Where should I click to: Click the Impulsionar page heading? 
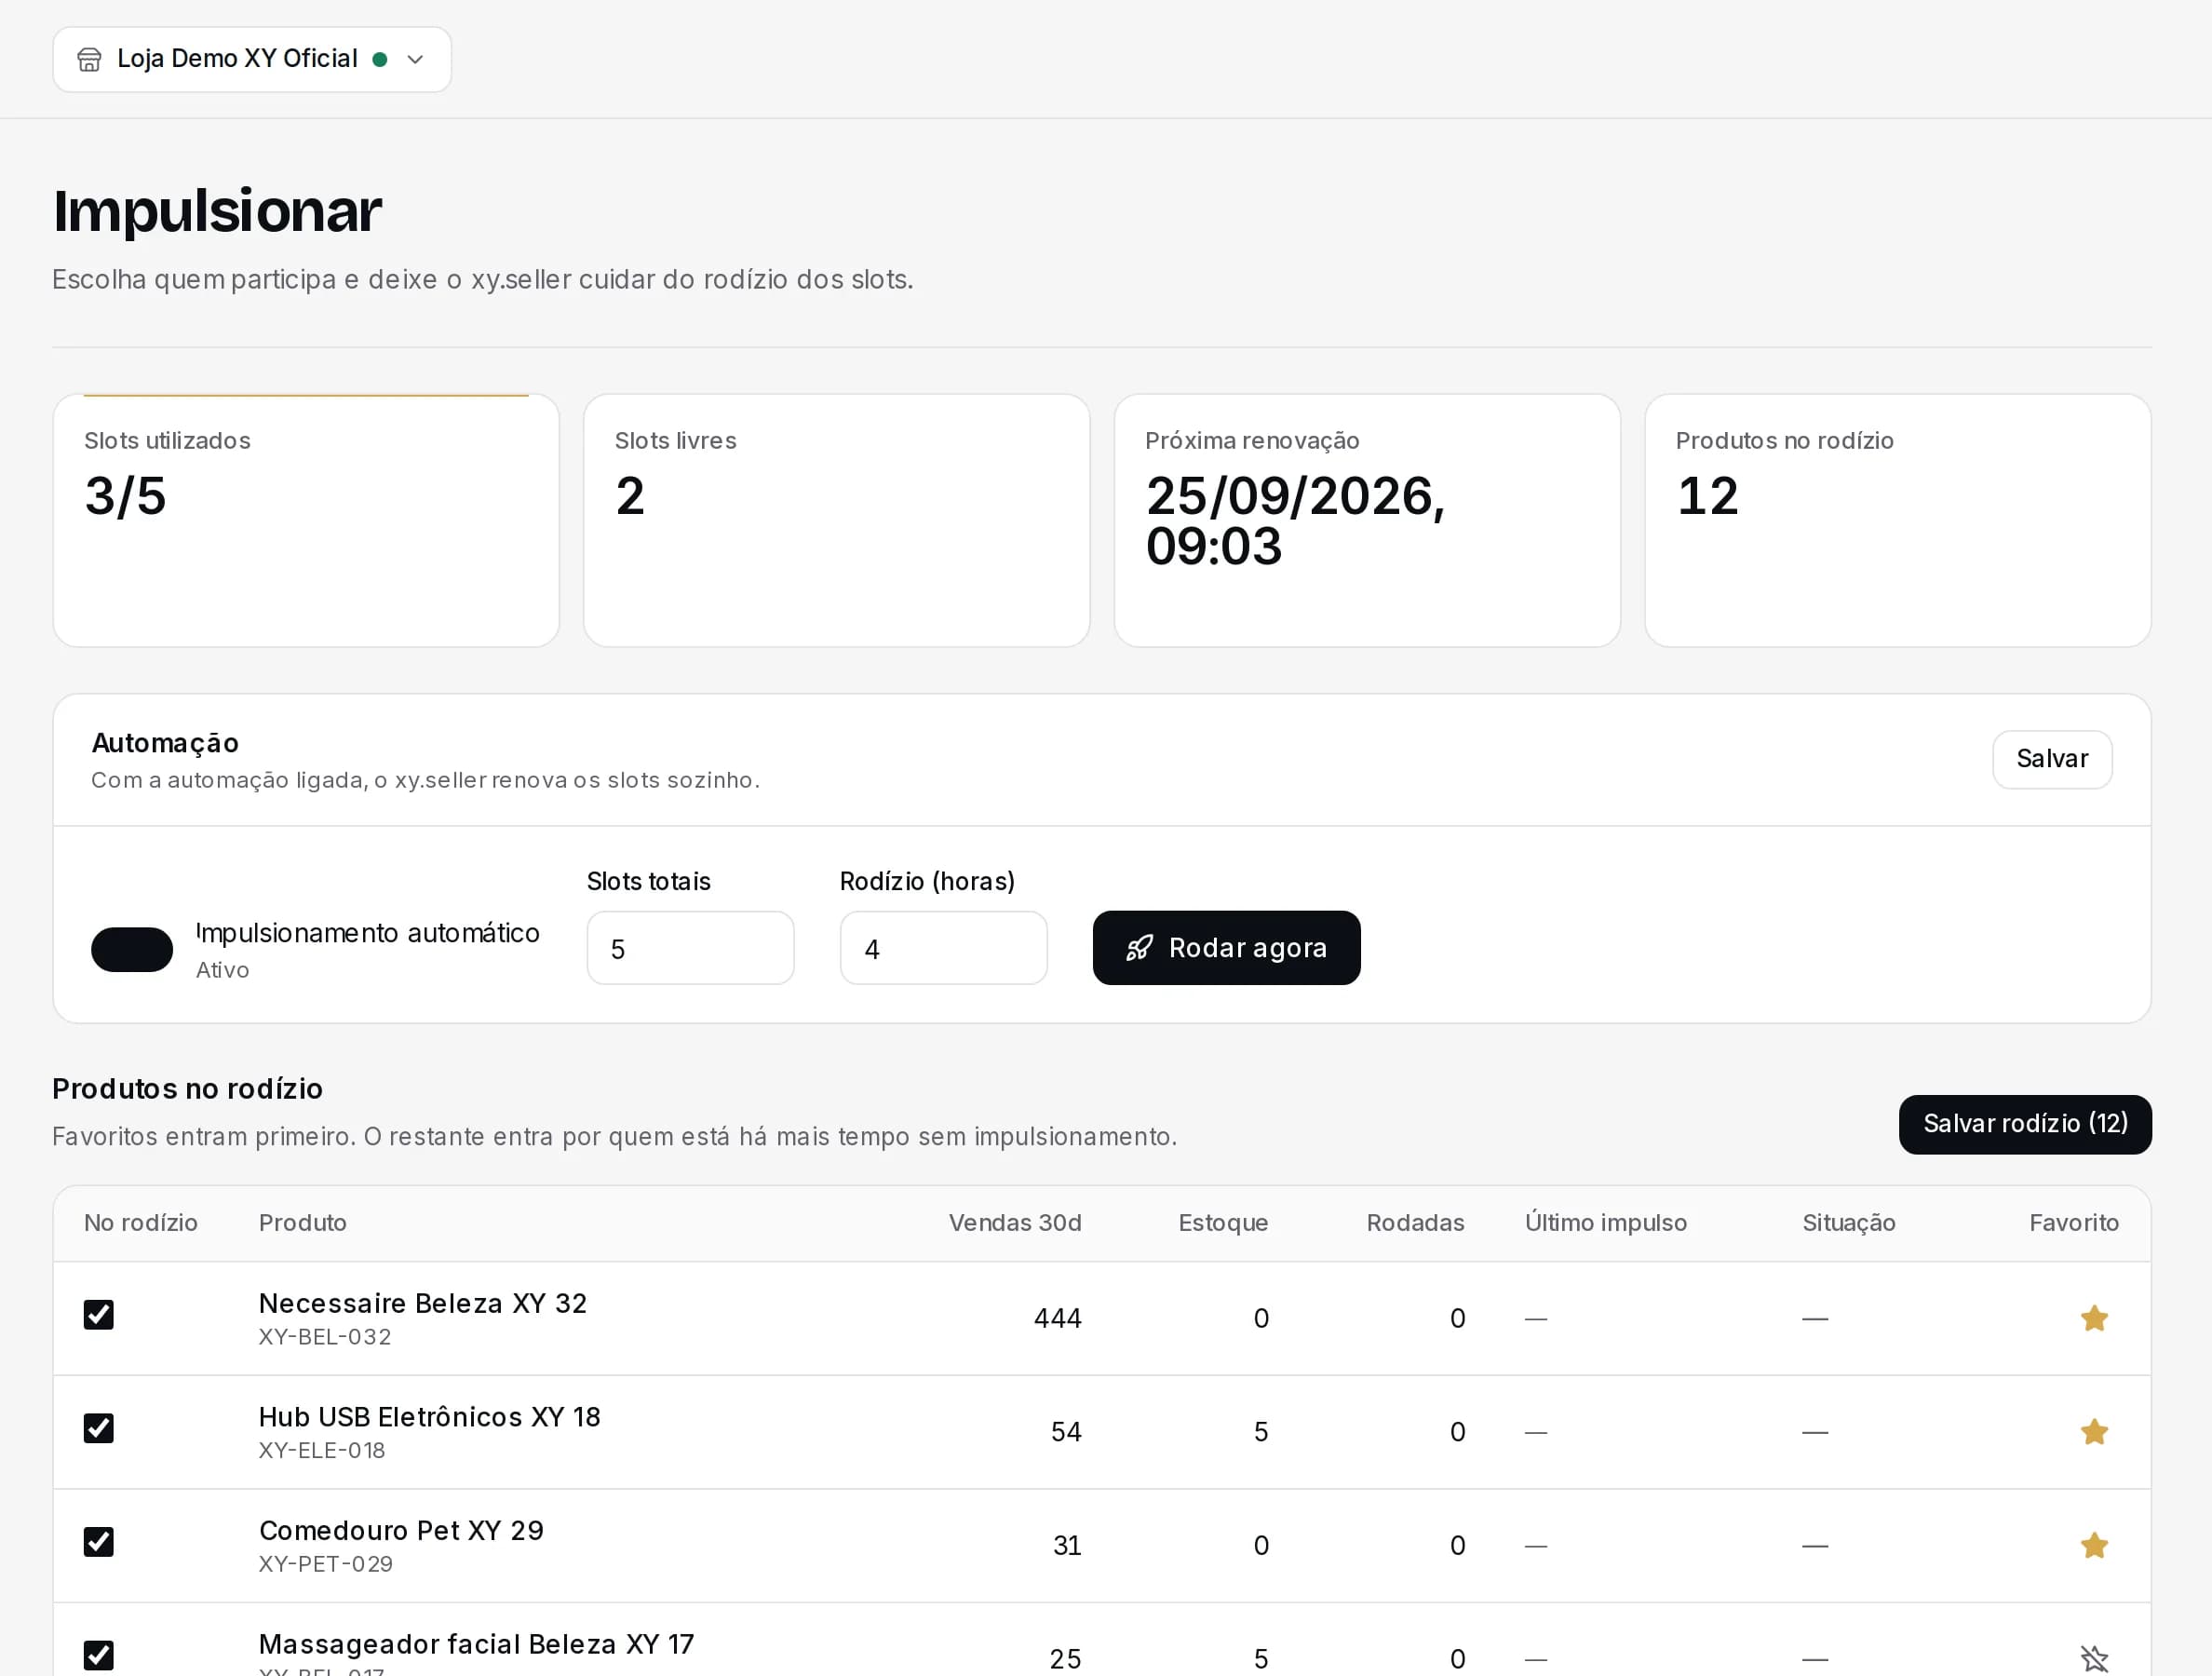(x=217, y=211)
